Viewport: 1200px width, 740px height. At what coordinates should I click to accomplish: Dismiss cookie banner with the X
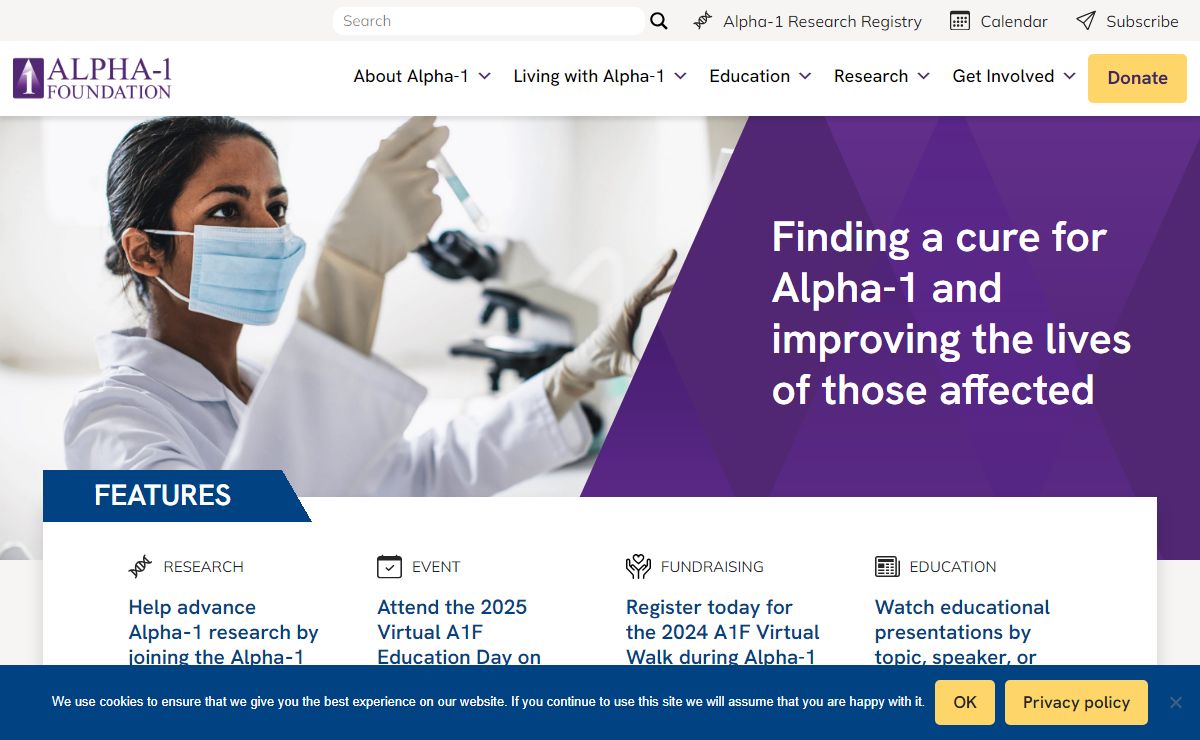pyautogui.click(x=1176, y=702)
